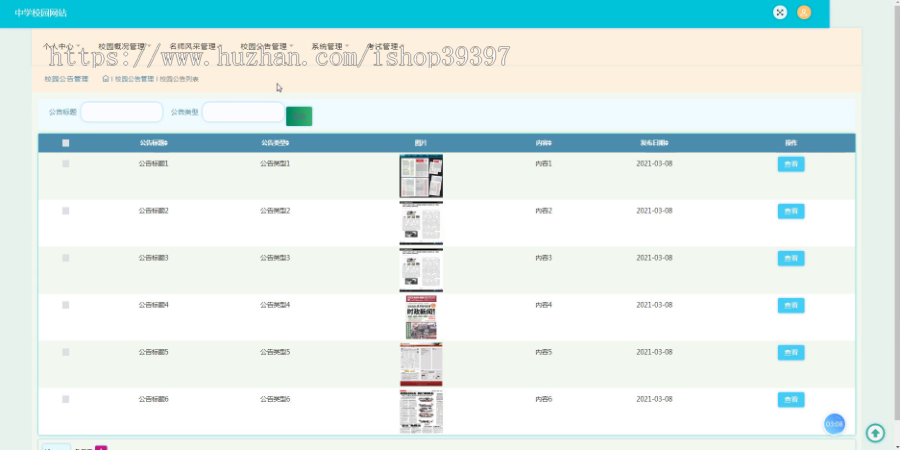
Task: Click the date 2021-03-08 in row 公告标题5
Action: pos(654,352)
